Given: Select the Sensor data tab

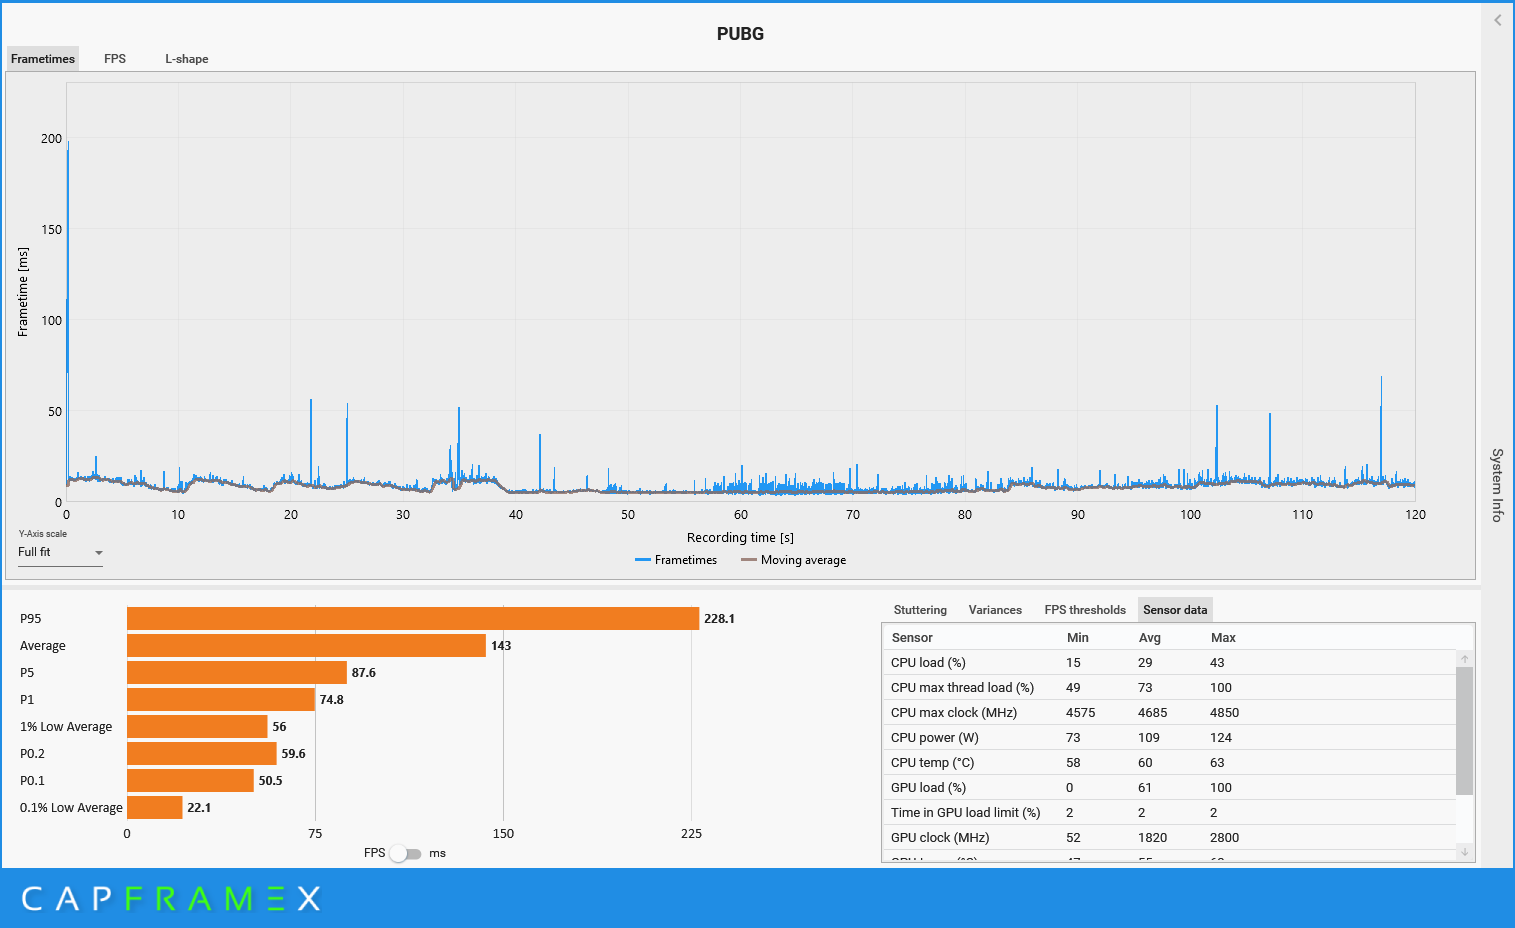Looking at the screenshot, I should pyautogui.click(x=1175, y=610).
